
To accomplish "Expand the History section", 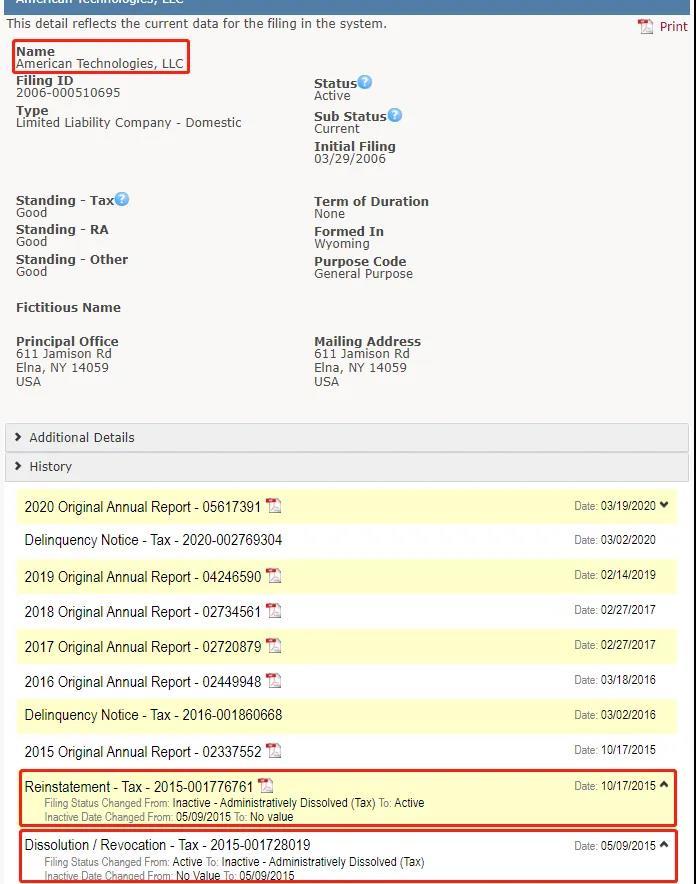I will pyautogui.click(x=347, y=467).
